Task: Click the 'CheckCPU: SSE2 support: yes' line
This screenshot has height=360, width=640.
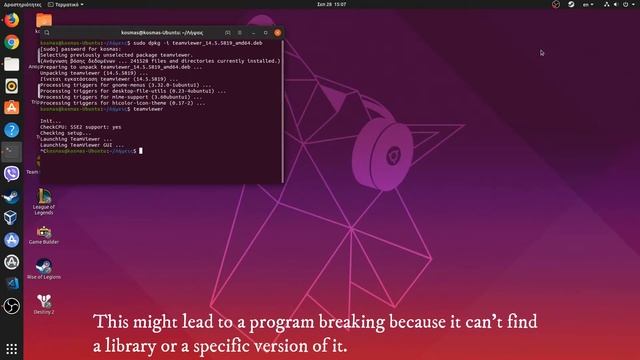Action: pyautogui.click(x=80, y=127)
